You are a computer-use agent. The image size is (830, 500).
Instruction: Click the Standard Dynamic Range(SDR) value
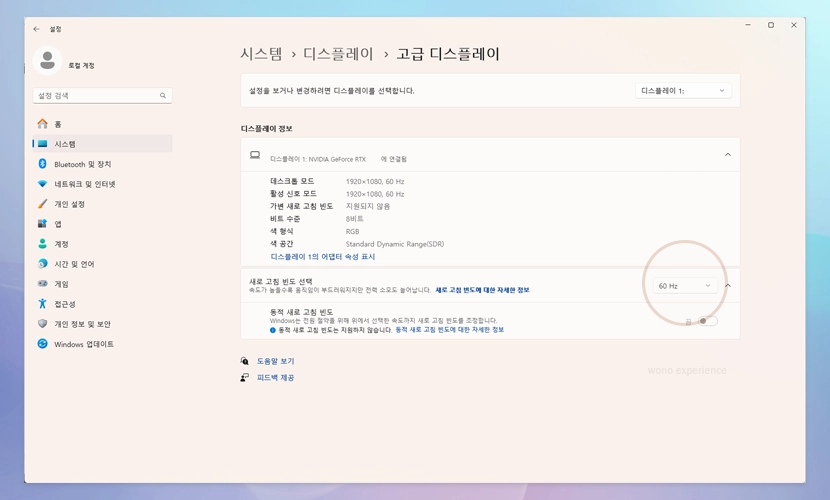coord(395,244)
